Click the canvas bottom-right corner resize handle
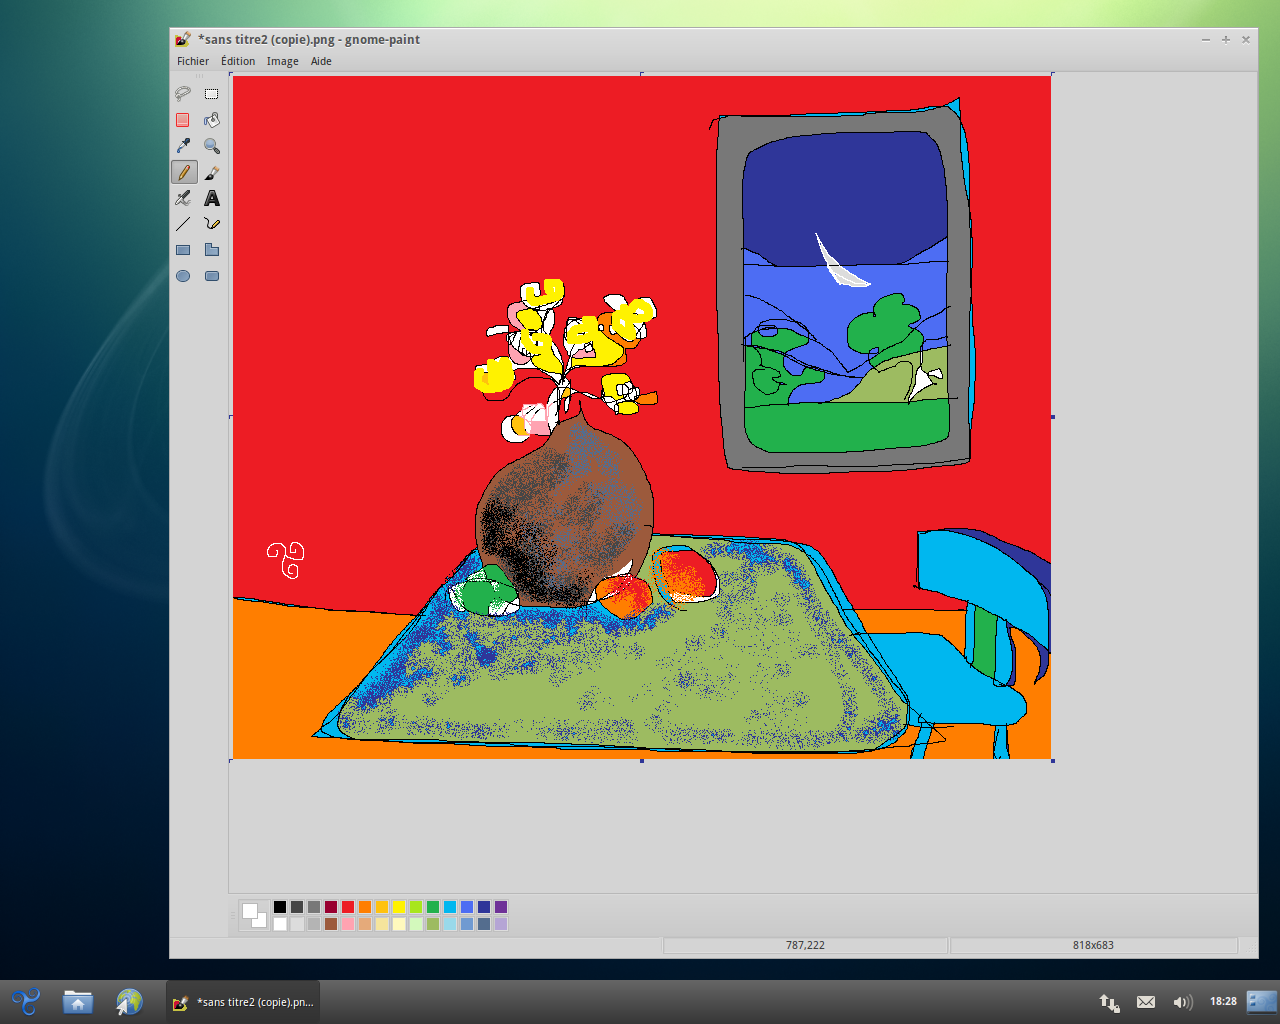1280x1024 pixels. tap(1053, 761)
